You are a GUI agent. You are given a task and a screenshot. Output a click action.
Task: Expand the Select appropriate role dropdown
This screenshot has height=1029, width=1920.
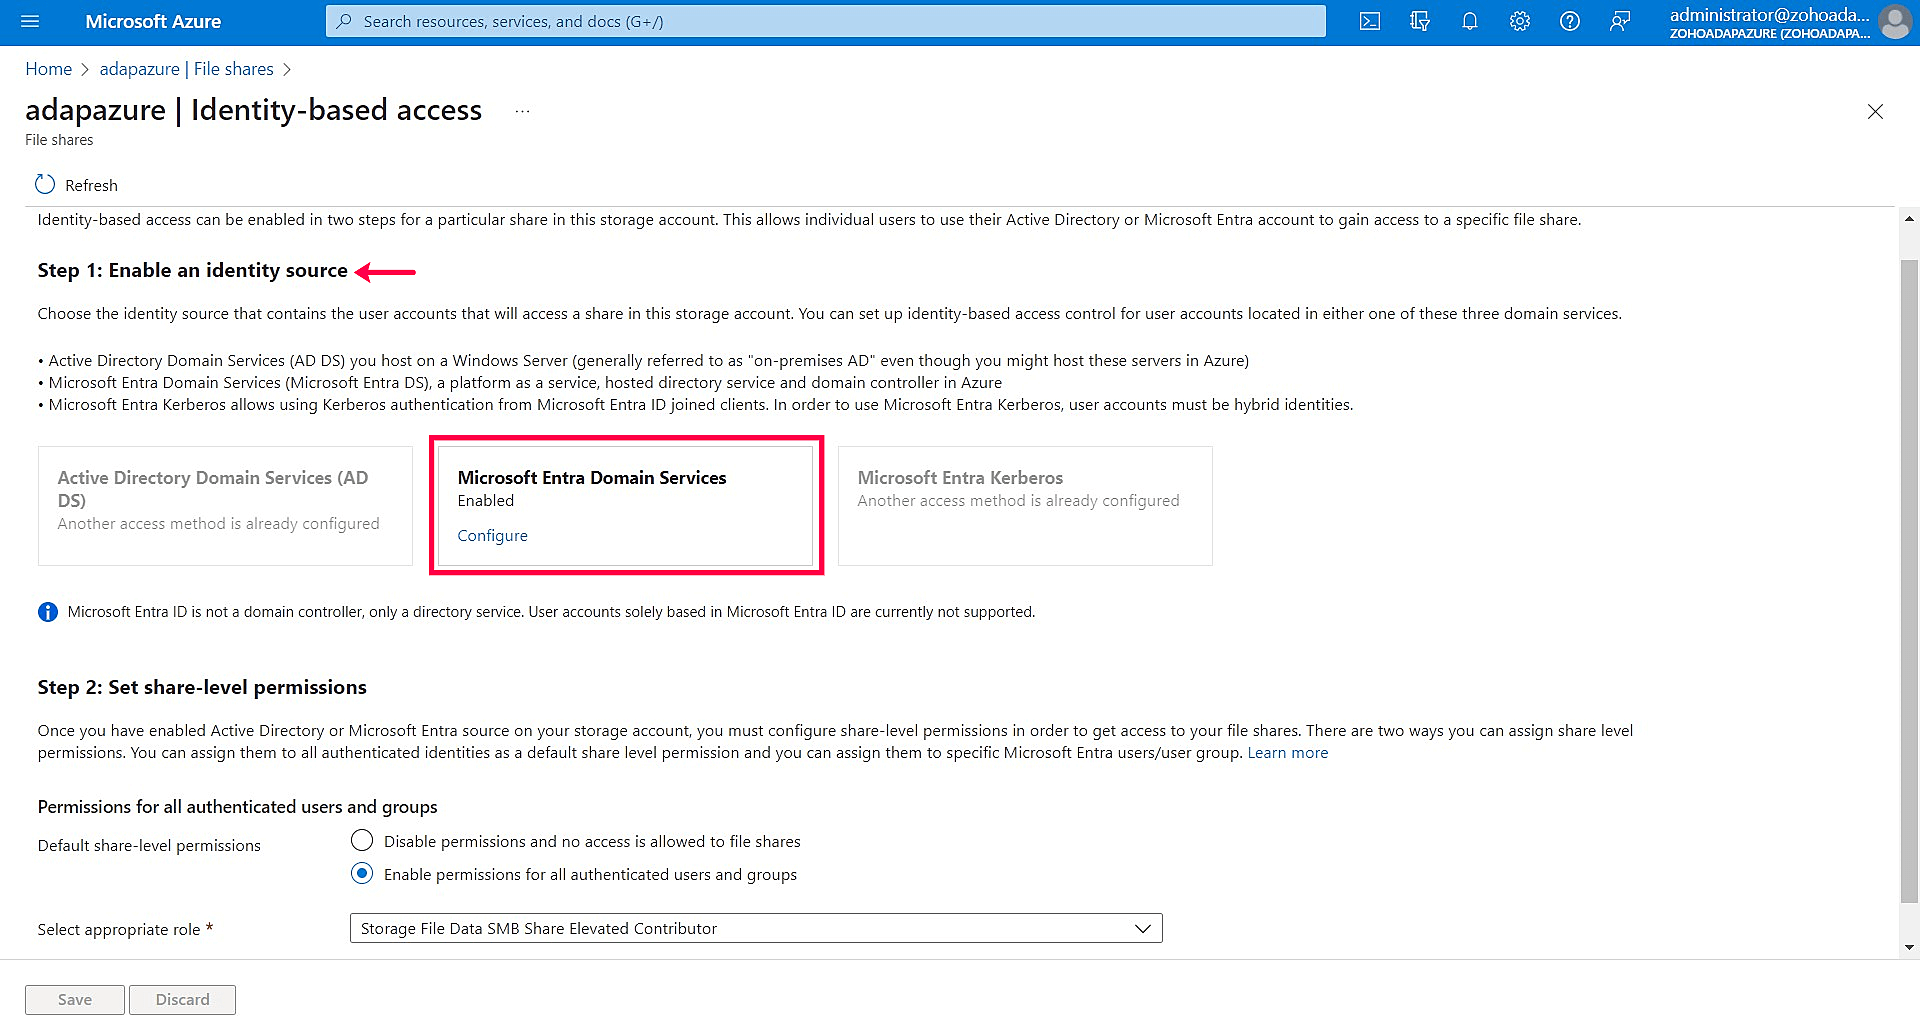point(756,928)
